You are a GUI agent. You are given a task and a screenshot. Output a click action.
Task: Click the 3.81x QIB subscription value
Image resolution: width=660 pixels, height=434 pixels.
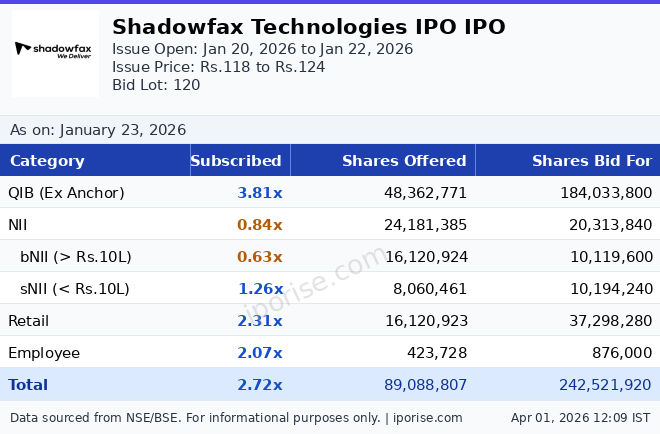coord(259,193)
